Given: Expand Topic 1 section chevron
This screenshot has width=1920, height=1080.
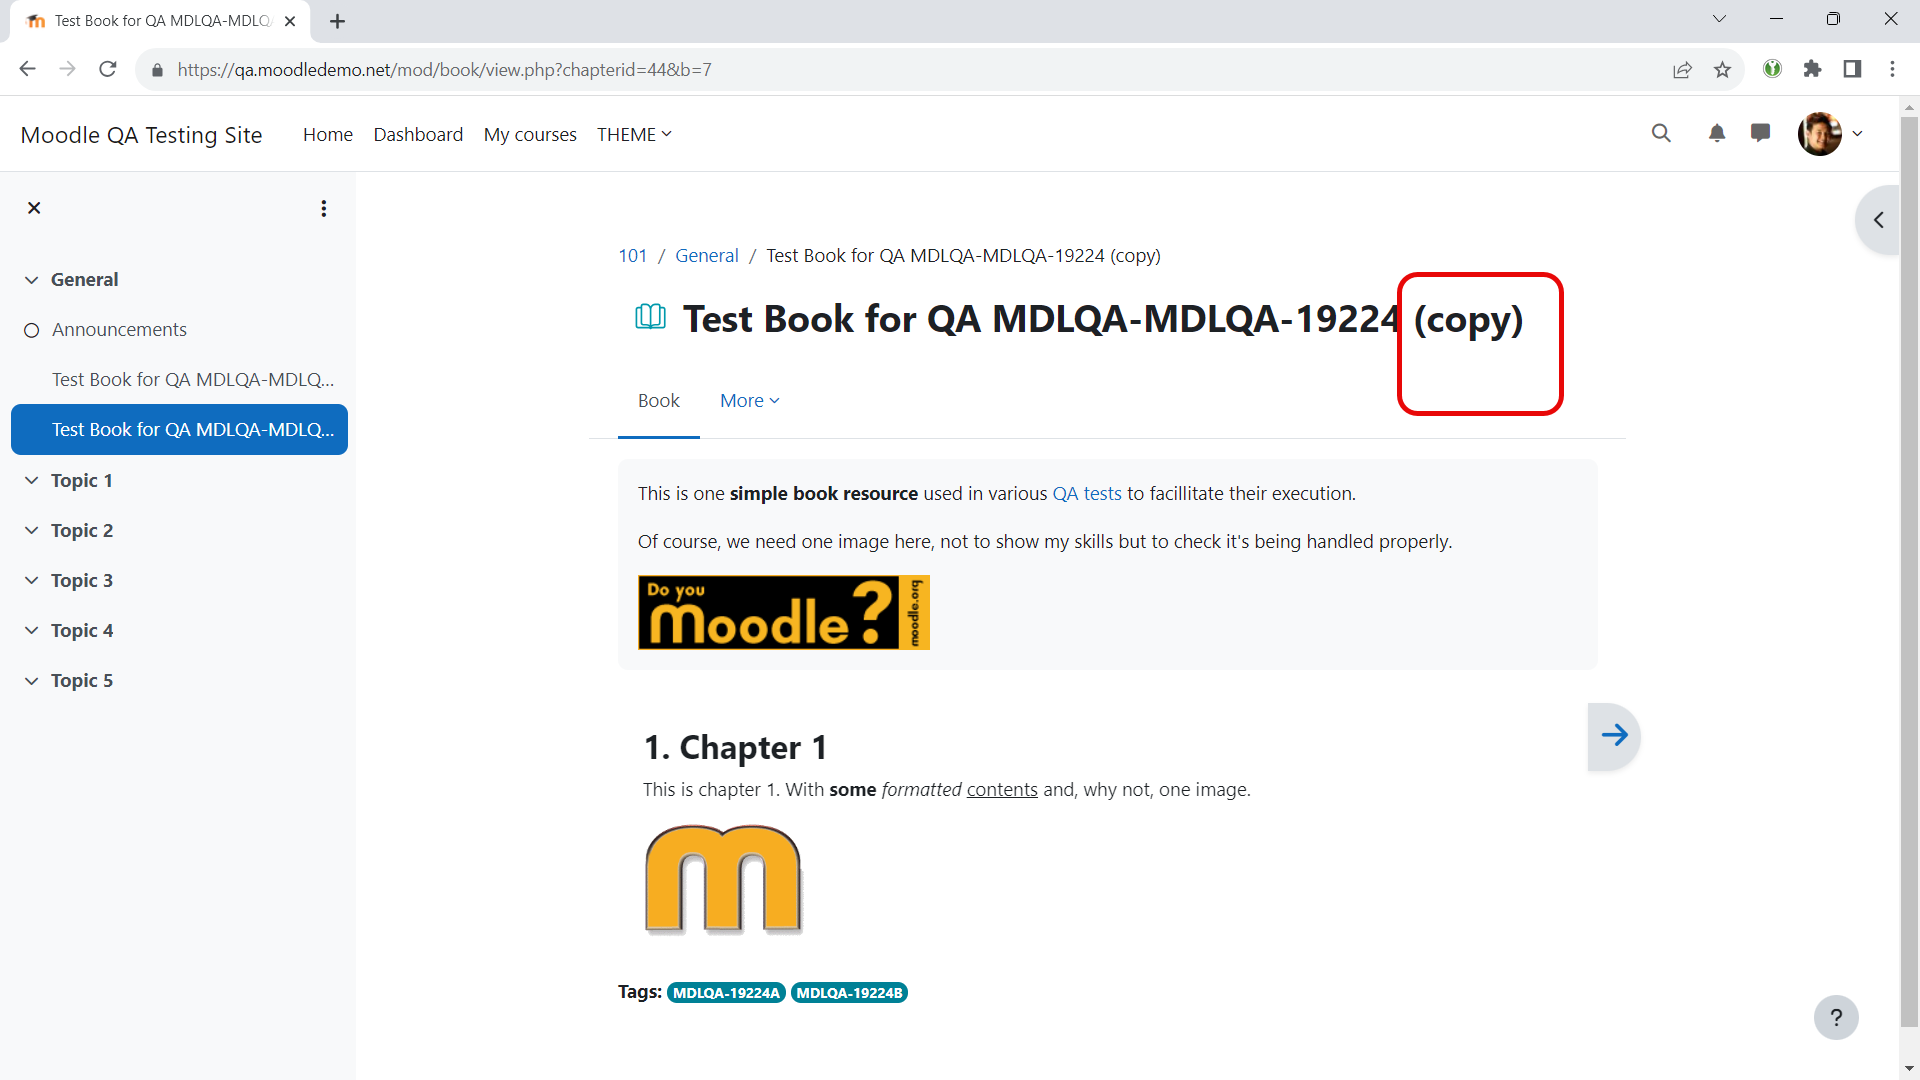Looking at the screenshot, I should 31,481.
